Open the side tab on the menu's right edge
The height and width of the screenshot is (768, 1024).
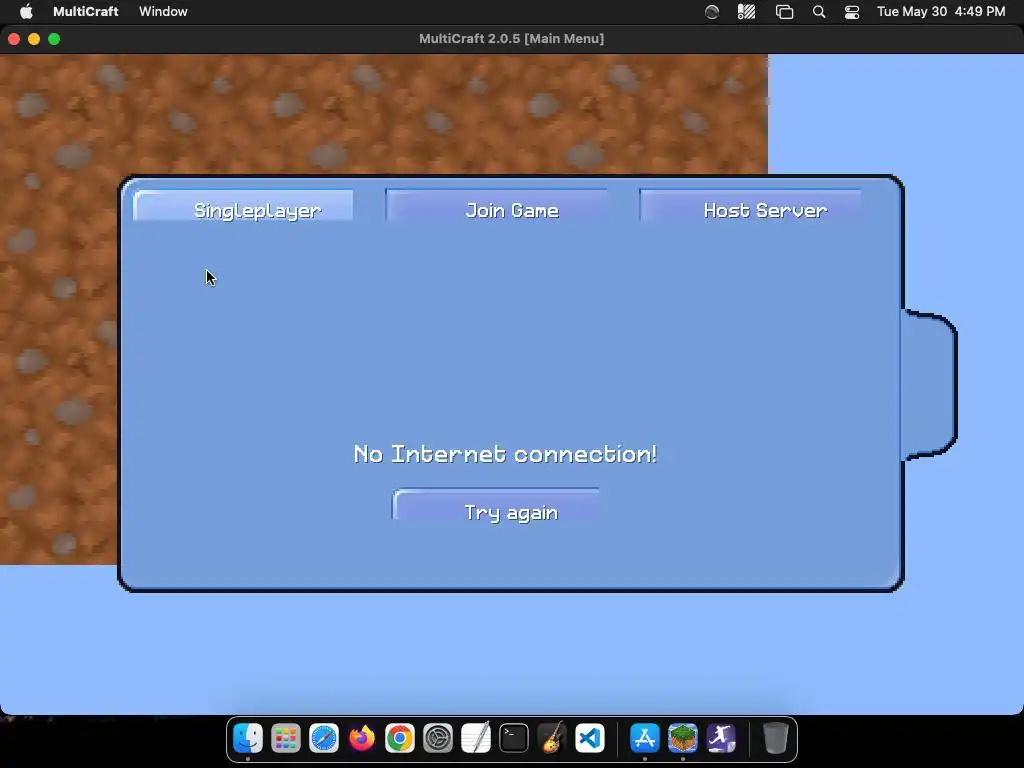(x=929, y=385)
